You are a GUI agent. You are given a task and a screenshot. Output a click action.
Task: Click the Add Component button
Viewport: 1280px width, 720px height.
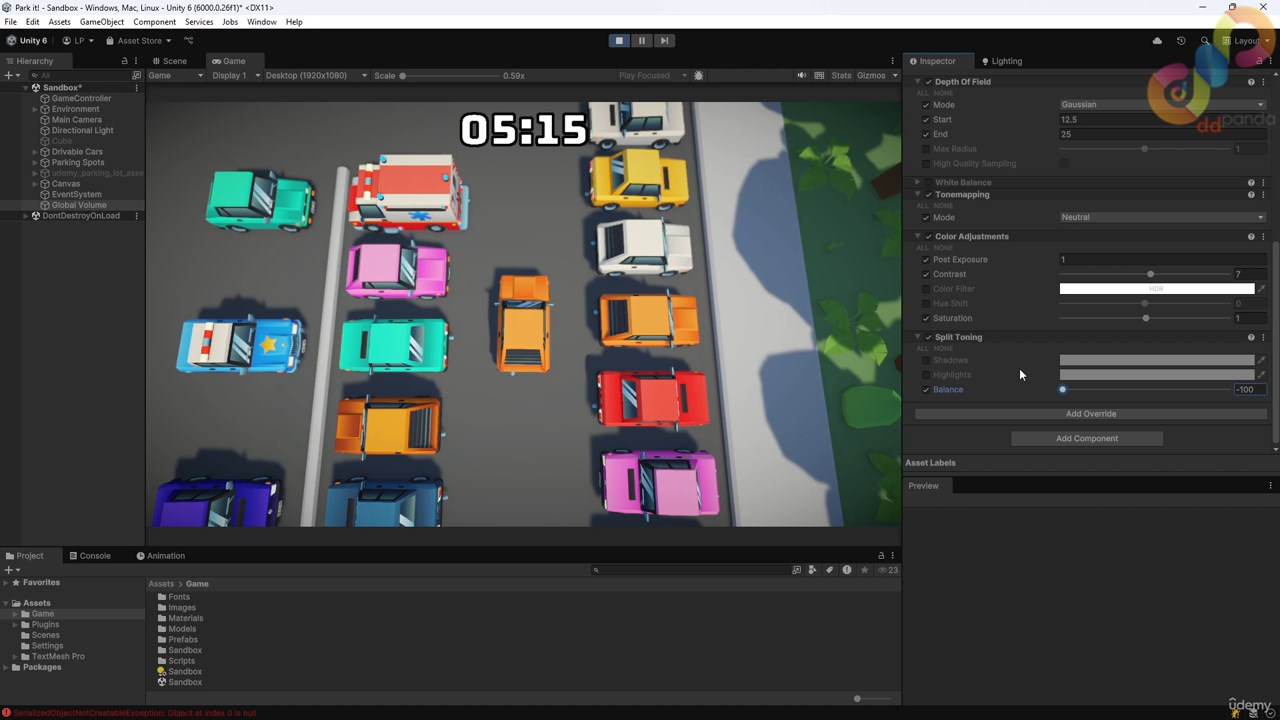(1087, 439)
